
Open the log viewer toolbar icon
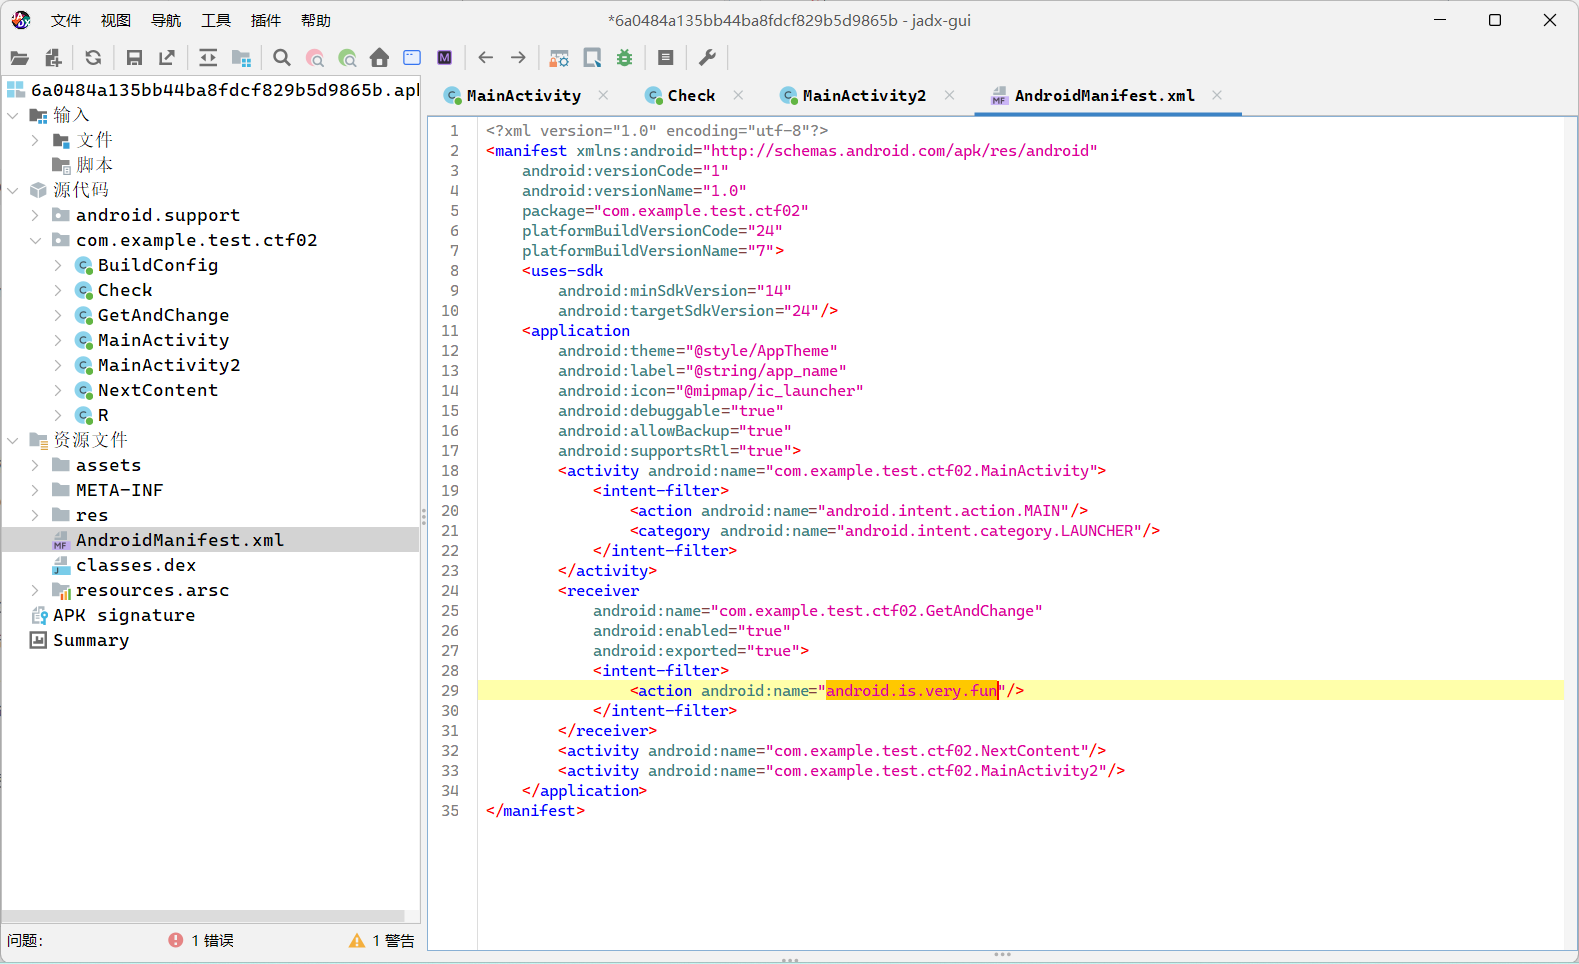click(666, 58)
